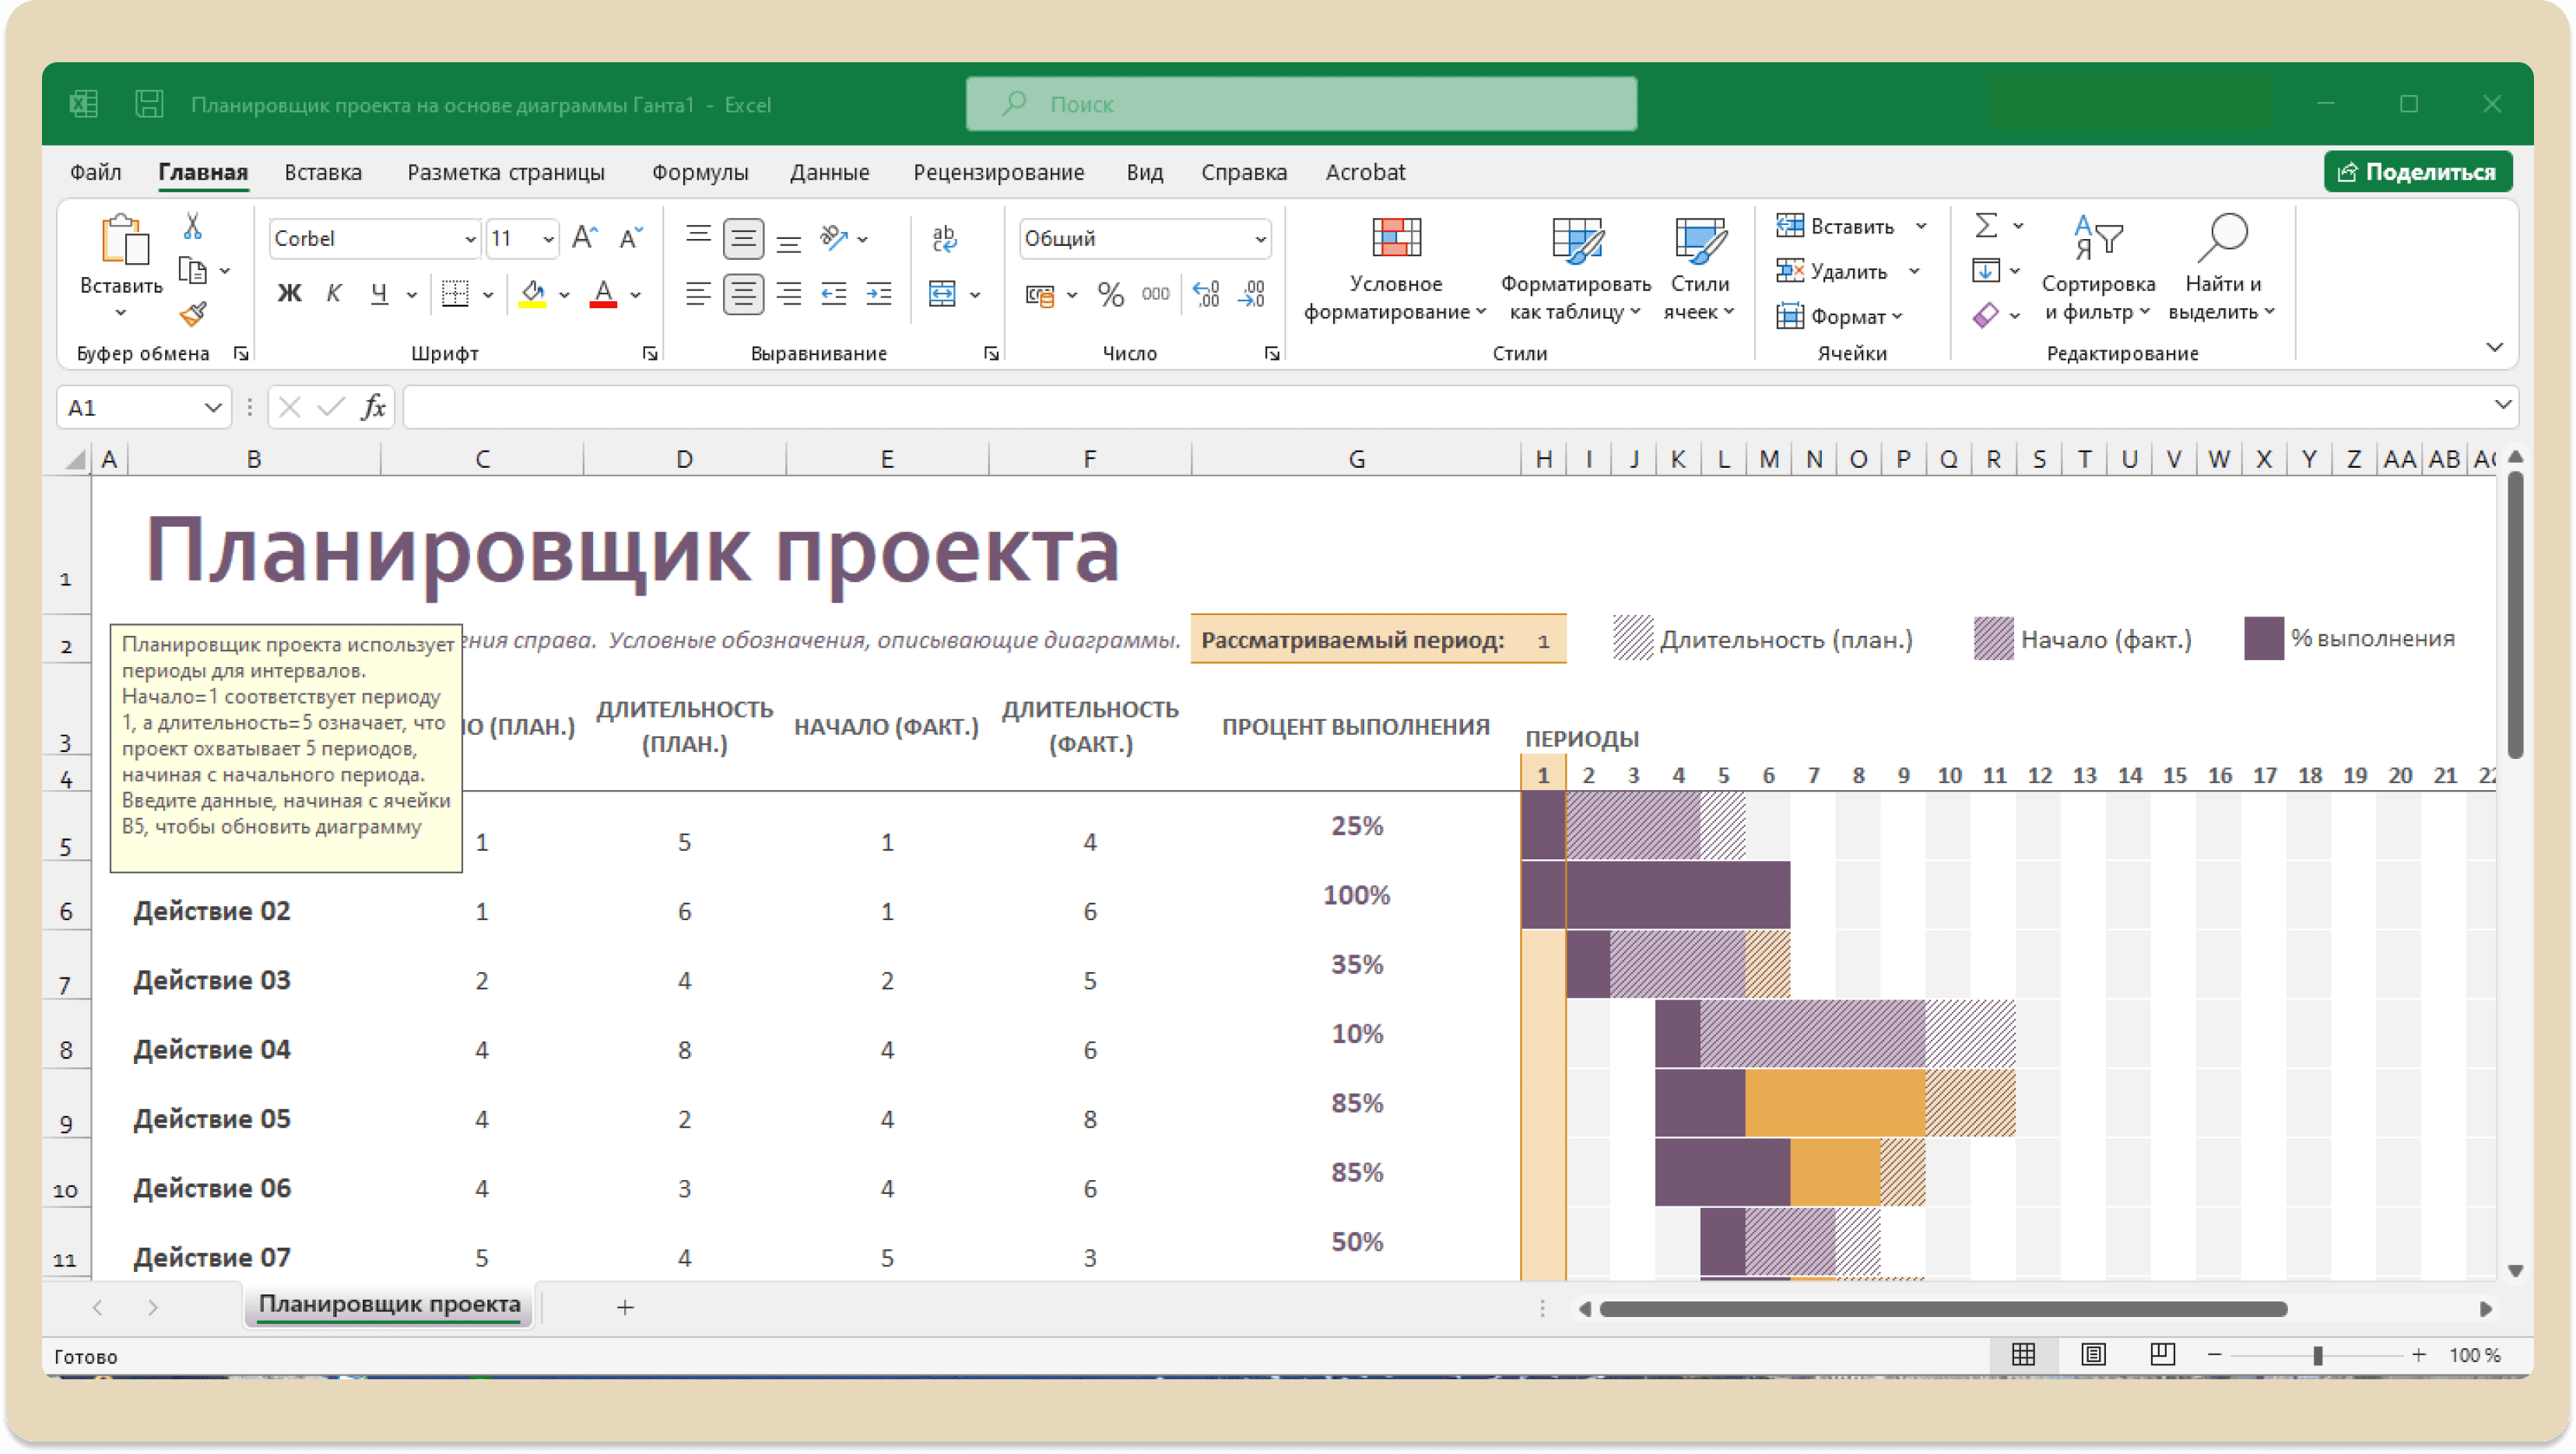The height and width of the screenshot is (1454, 2576).
Task: Click the Clear eraser icon
Action: pyautogui.click(x=1986, y=316)
